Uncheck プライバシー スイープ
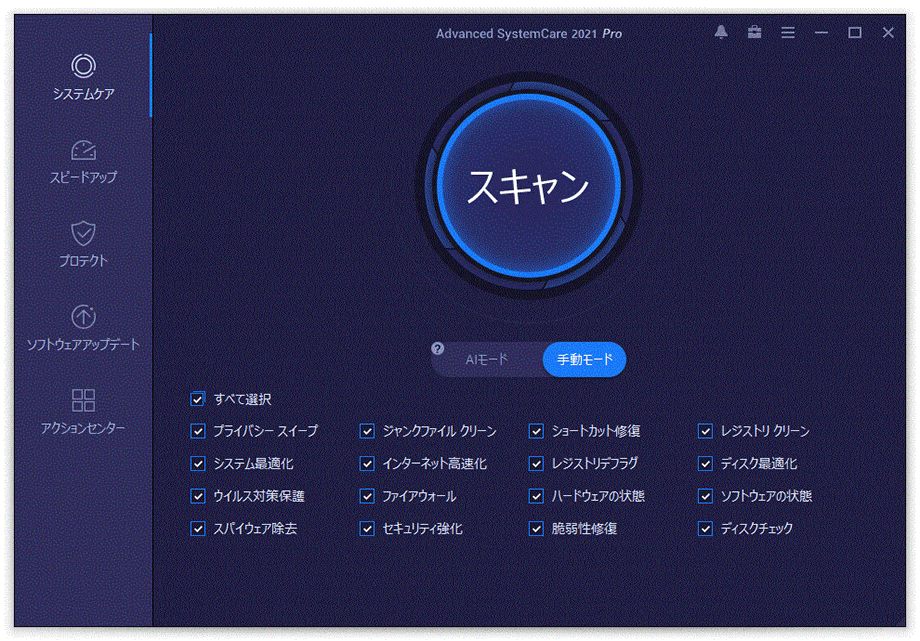Viewport: 920px width, 641px height. pos(198,431)
